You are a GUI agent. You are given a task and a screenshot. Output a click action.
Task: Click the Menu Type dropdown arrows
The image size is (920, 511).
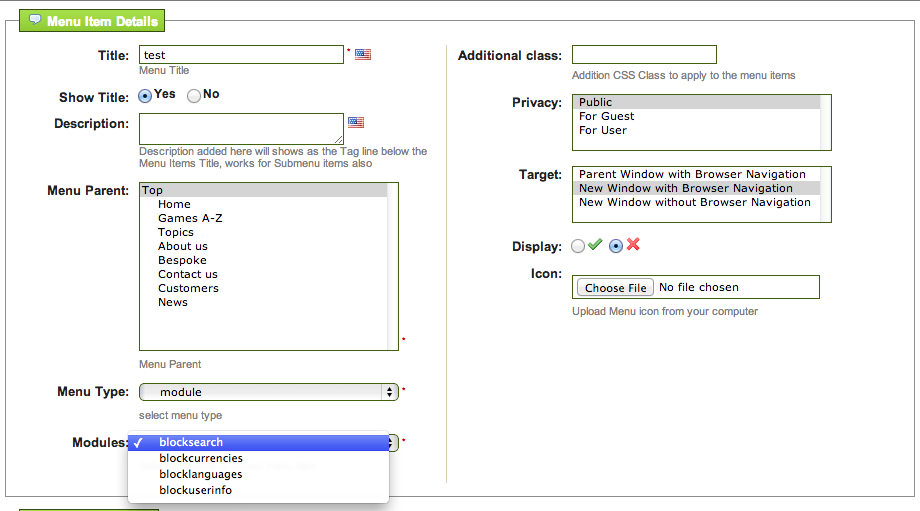pyautogui.click(x=390, y=392)
